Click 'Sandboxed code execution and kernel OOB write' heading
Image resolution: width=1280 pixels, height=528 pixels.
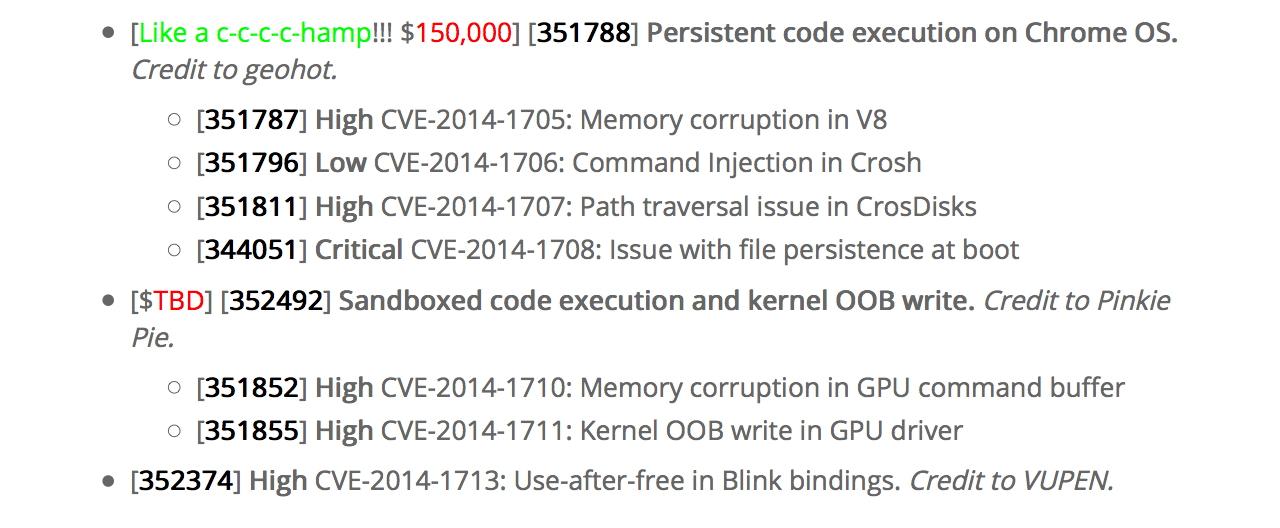coord(657,301)
